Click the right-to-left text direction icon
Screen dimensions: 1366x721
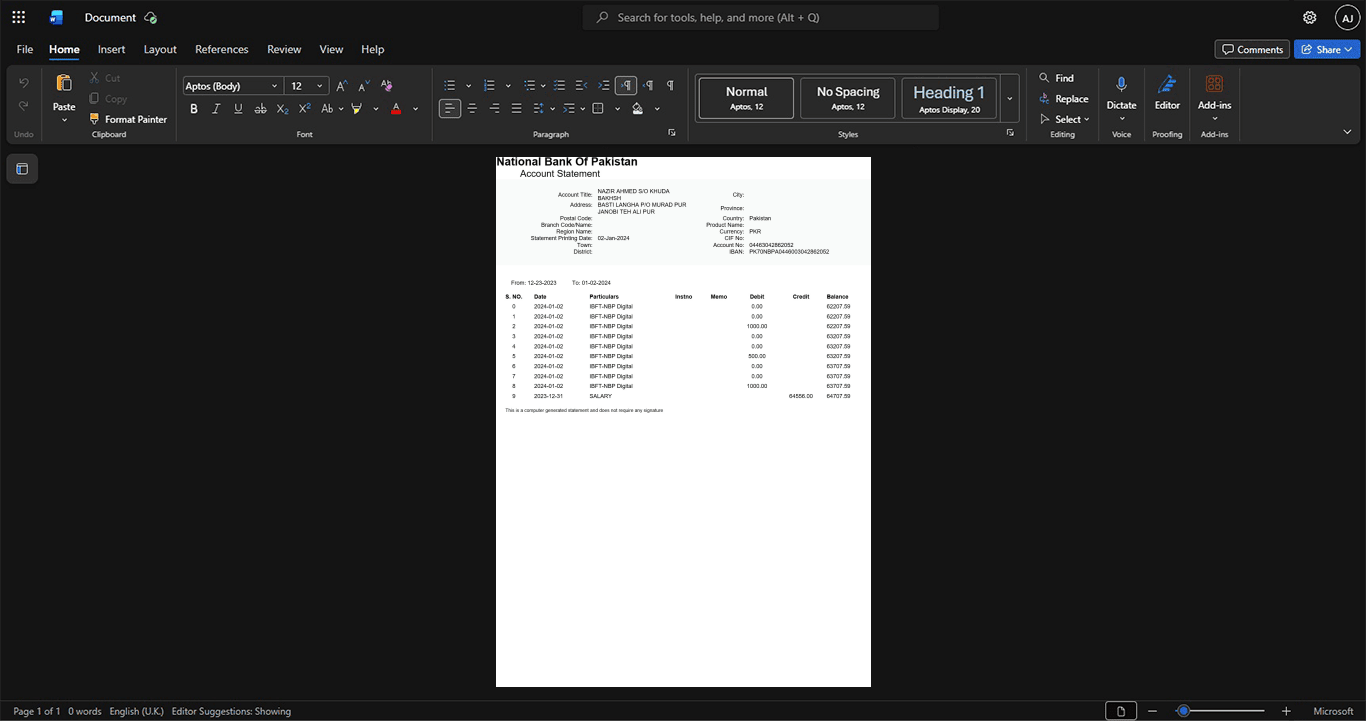click(x=648, y=86)
